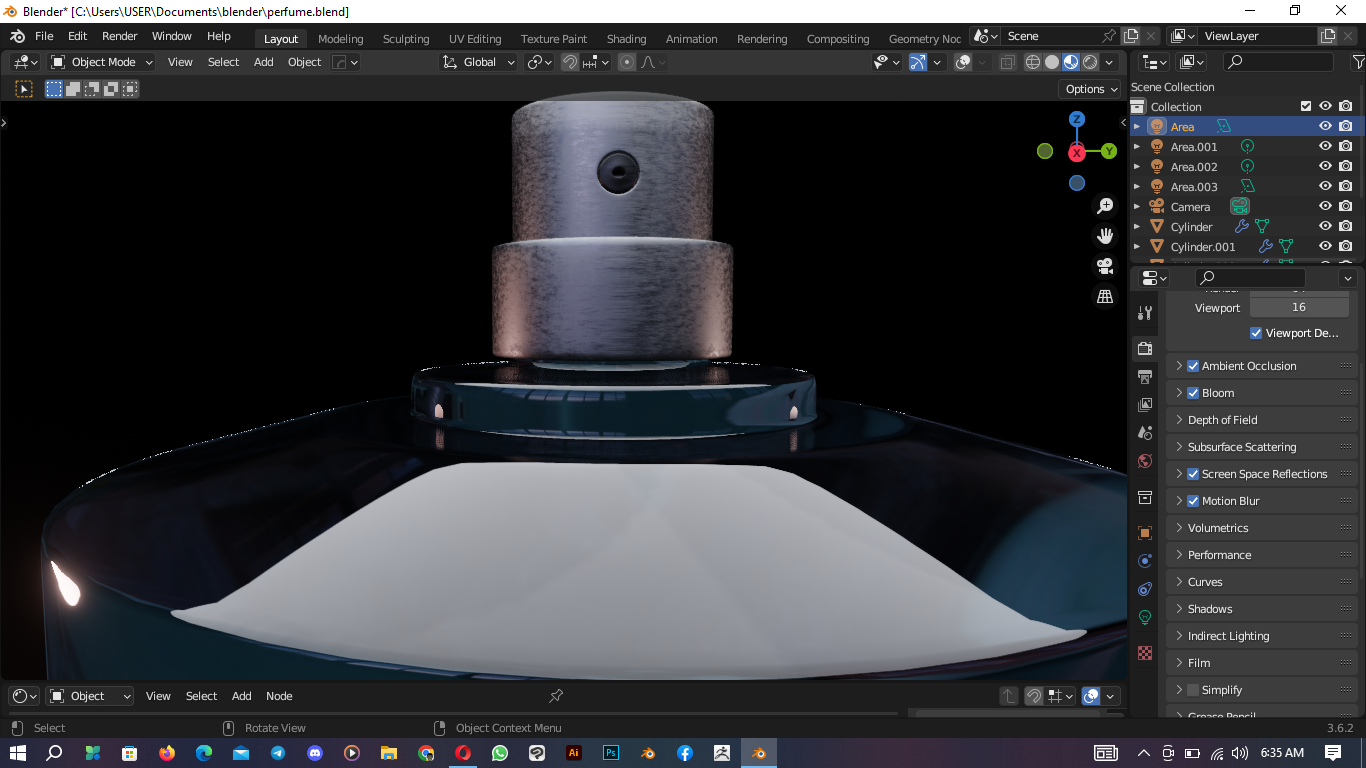
Task: Open the Object properties orange square icon
Action: [1145, 533]
